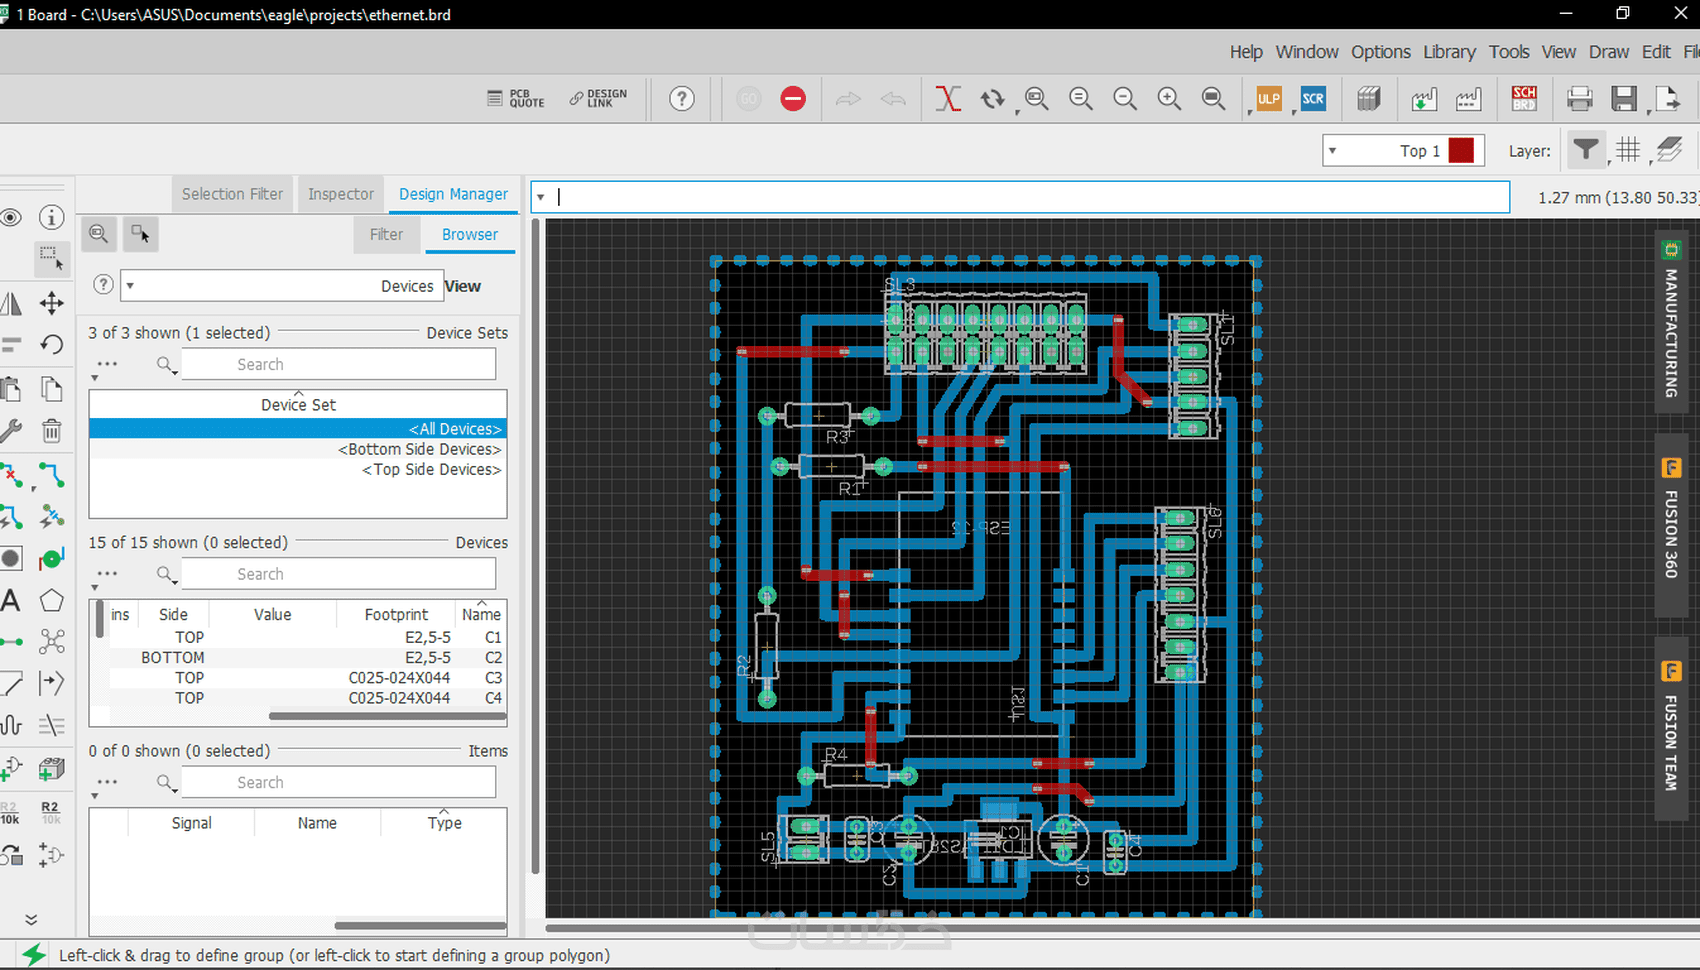Select the Move tool
The width and height of the screenshot is (1700, 970).
coord(51,303)
